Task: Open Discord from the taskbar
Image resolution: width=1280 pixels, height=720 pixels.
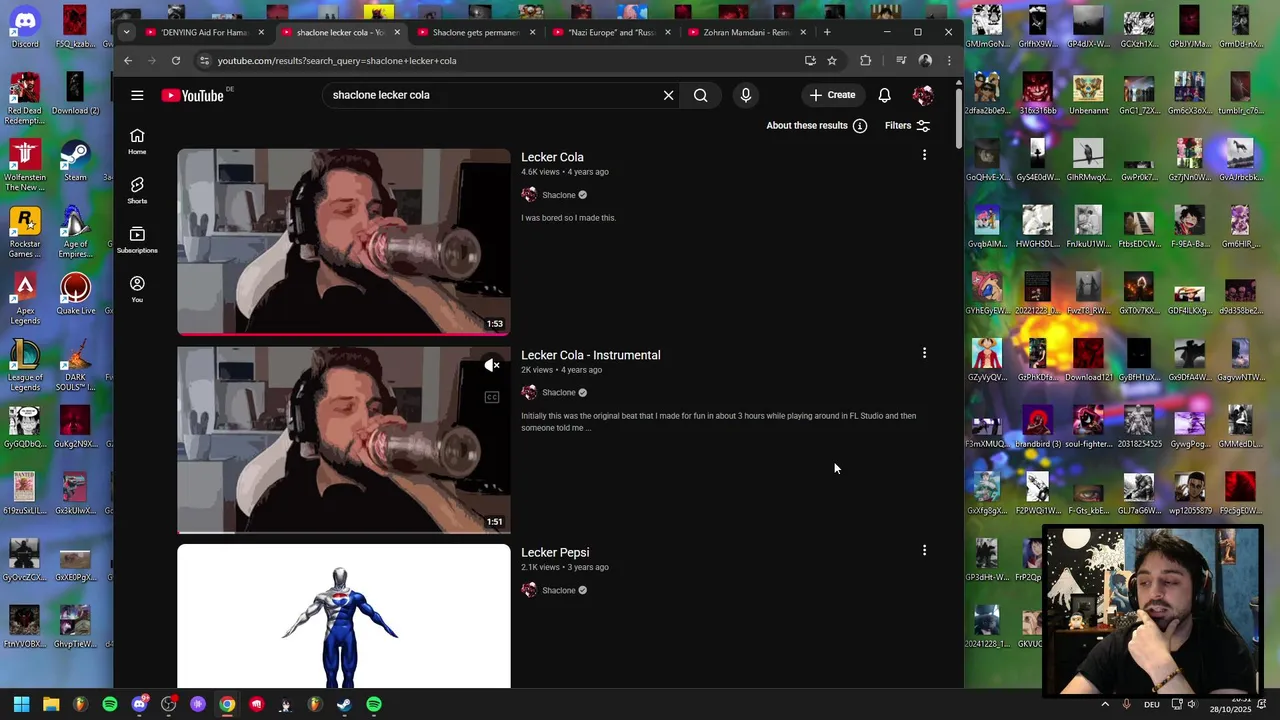Action: point(139,704)
